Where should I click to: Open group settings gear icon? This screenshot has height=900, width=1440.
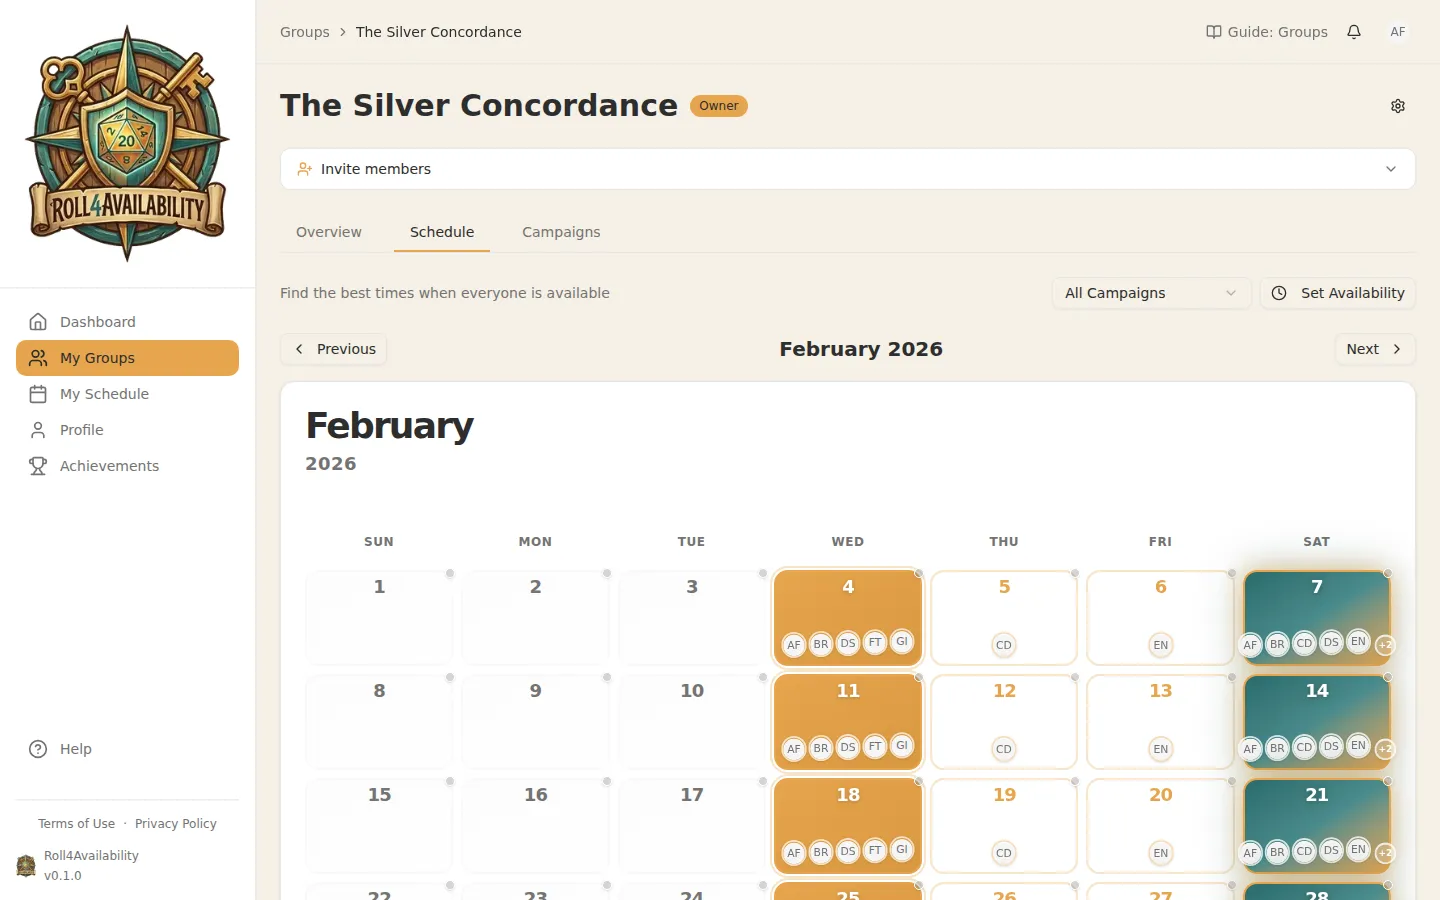[1398, 106]
